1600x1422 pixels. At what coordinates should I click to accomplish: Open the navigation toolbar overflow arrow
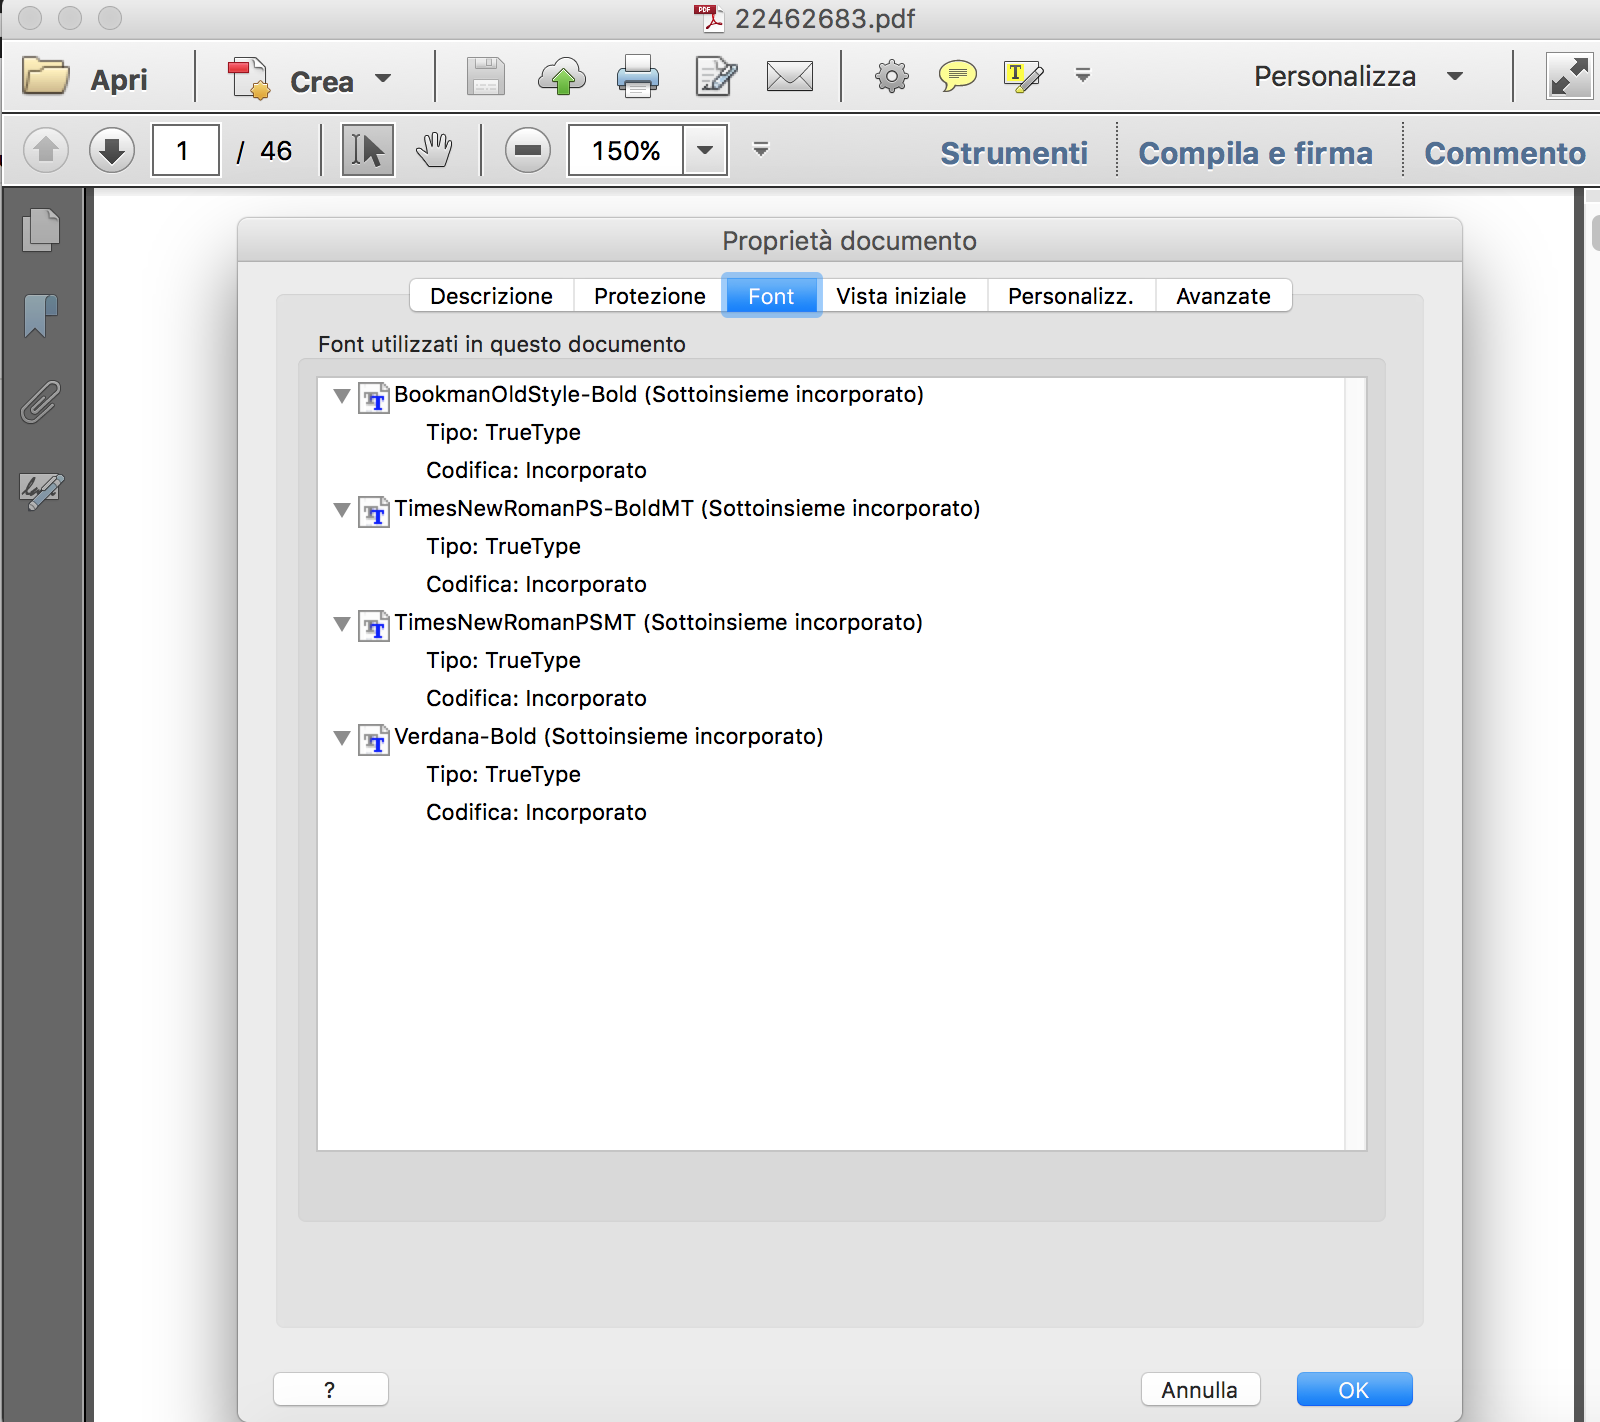[761, 150]
